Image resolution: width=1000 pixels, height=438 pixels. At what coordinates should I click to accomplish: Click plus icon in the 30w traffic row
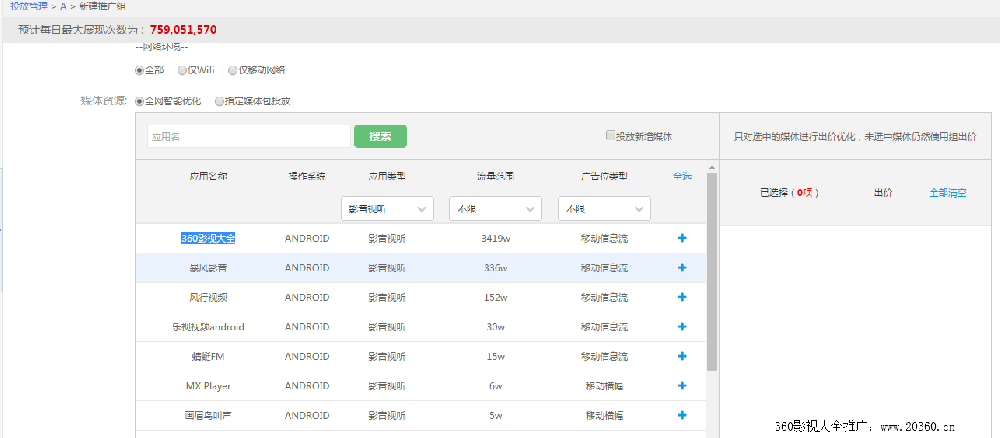click(x=682, y=327)
